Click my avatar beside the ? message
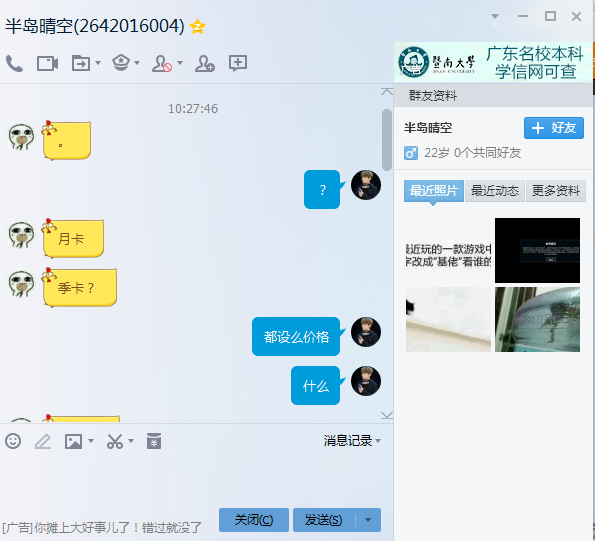The image size is (595, 541). coord(366,185)
